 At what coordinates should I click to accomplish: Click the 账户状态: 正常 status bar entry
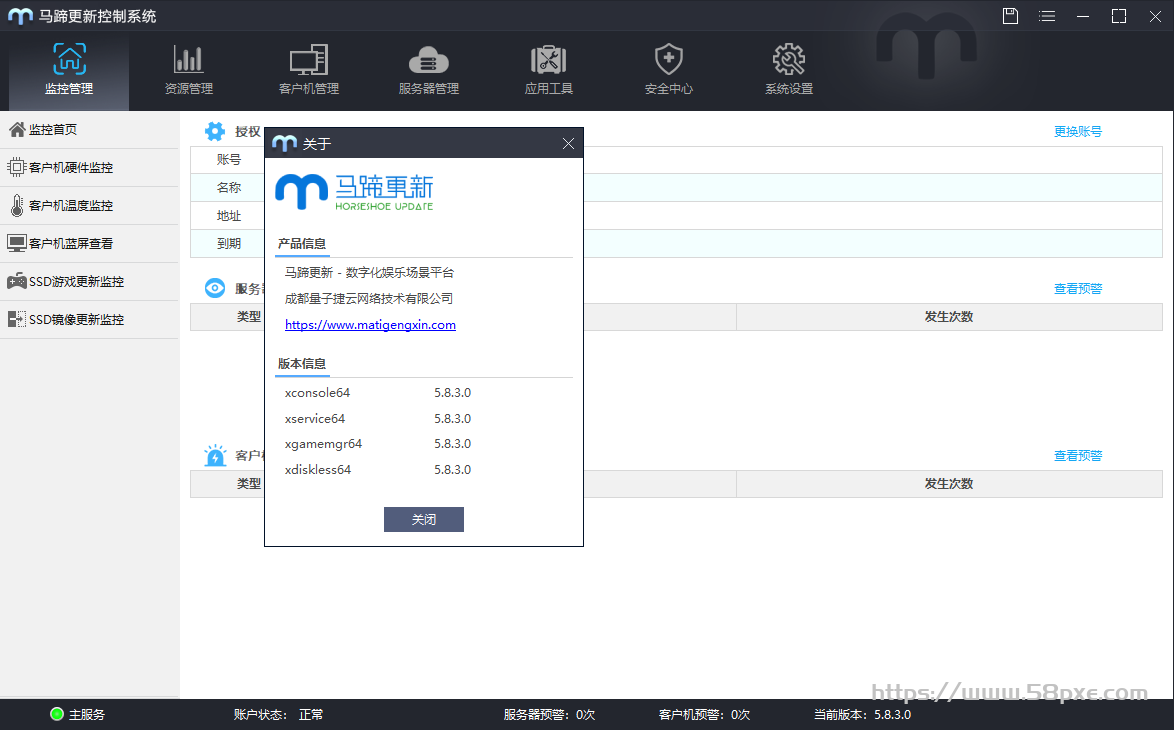tap(279, 715)
